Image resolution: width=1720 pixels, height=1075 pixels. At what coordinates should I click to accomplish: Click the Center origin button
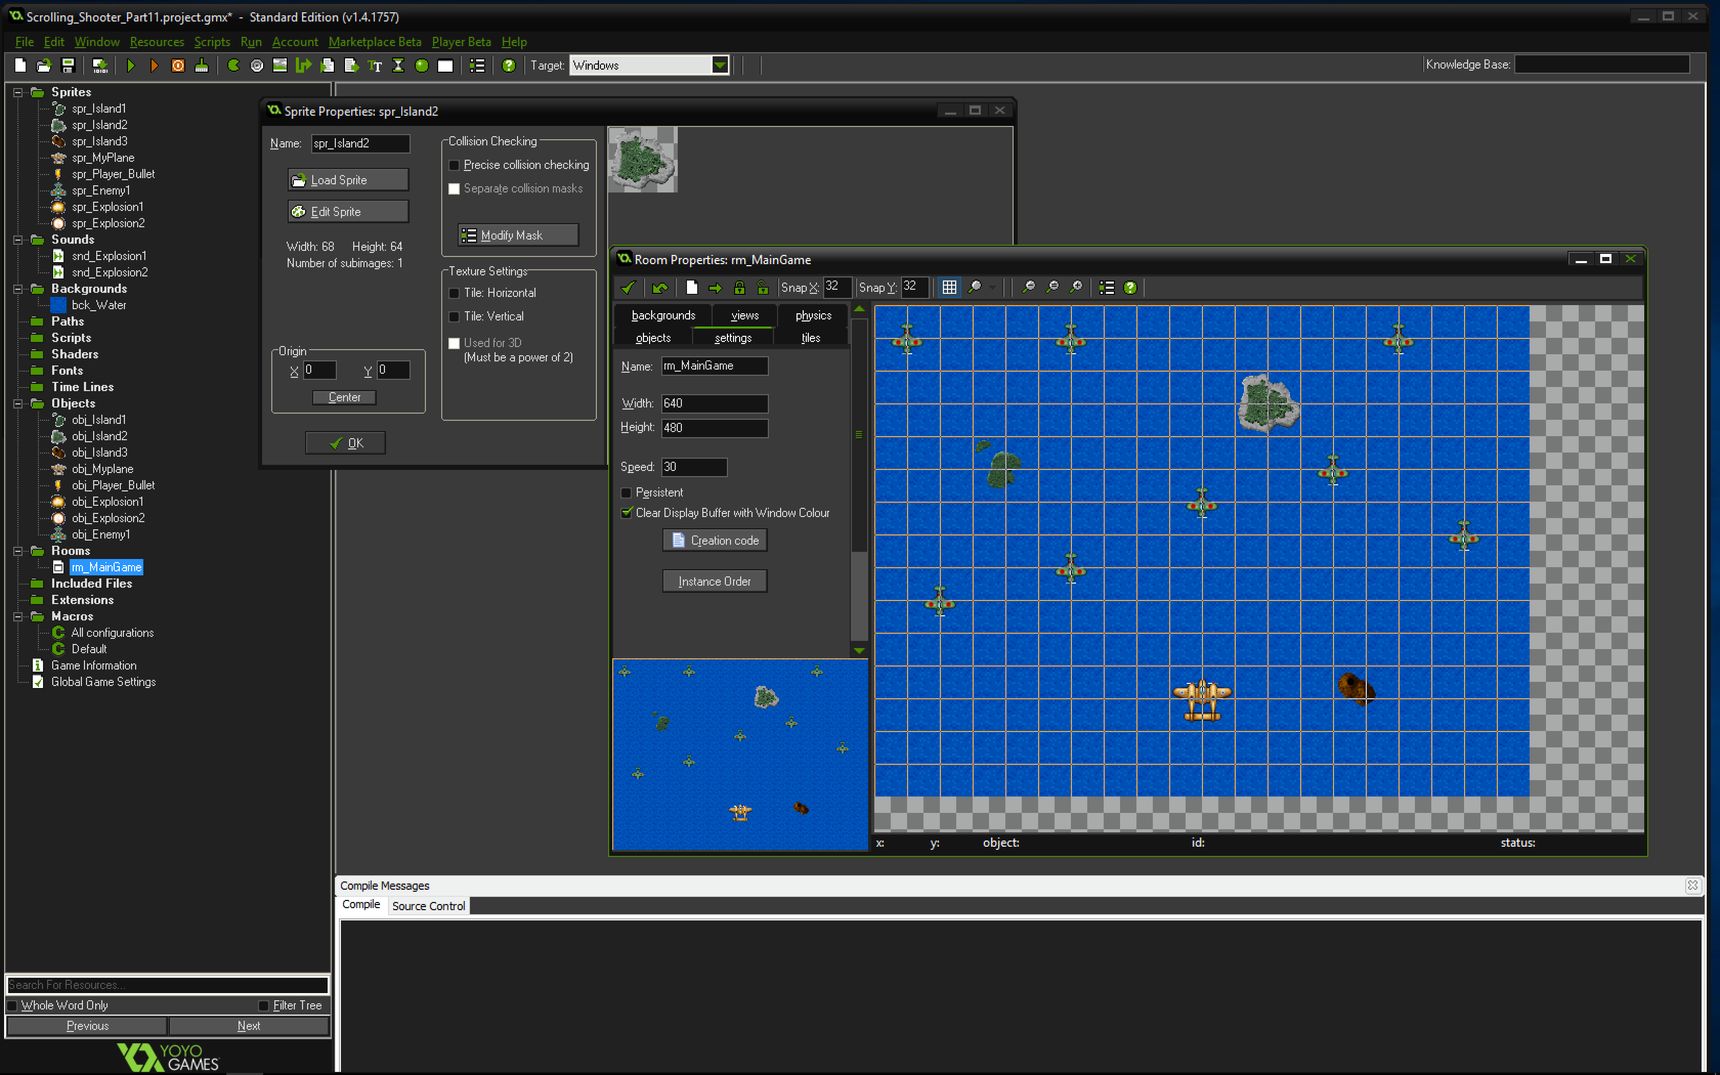(x=344, y=397)
